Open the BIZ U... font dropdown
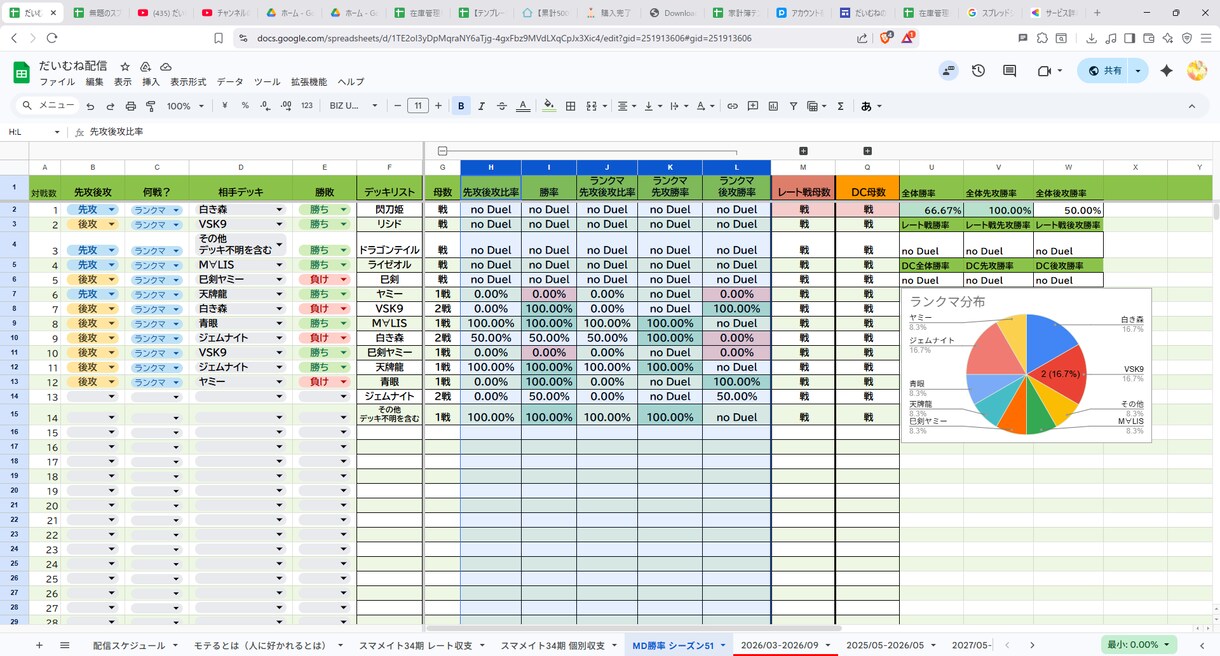This screenshot has height=656, width=1220. click(354, 106)
